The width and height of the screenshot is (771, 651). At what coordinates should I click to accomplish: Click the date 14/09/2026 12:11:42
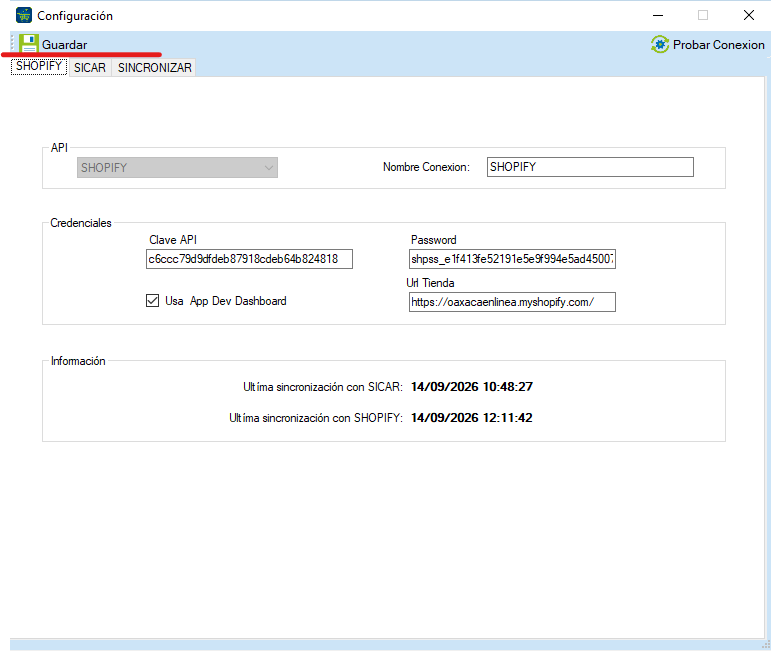point(472,418)
